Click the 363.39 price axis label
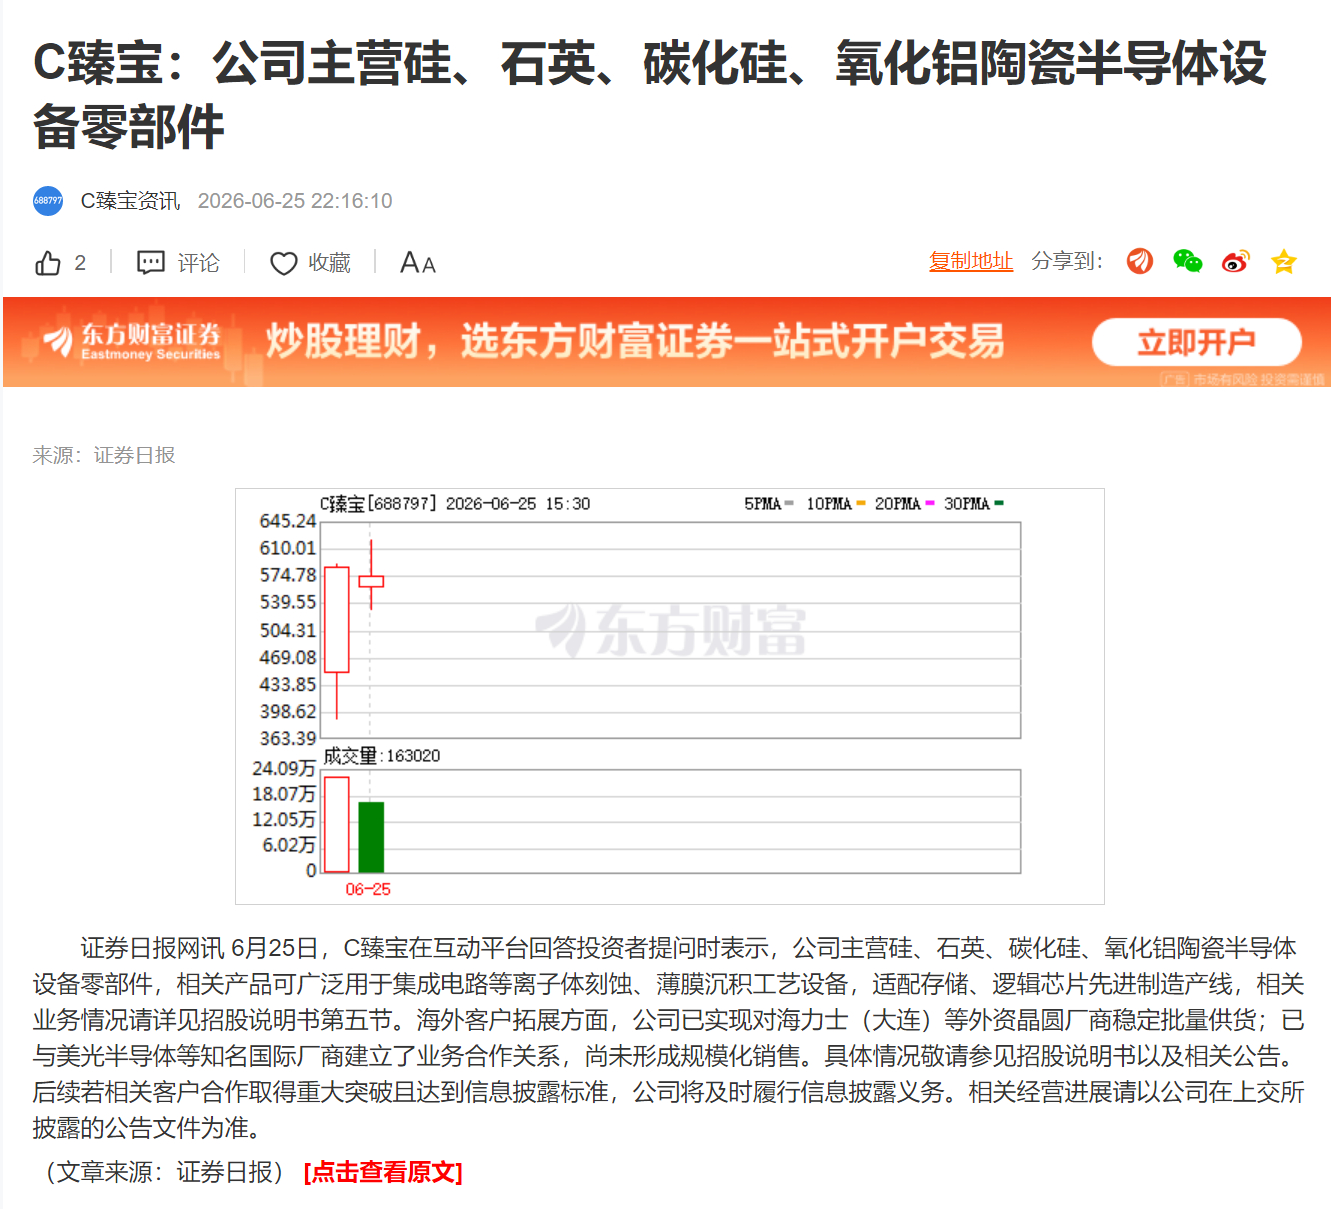This screenshot has width=1331, height=1209. (x=288, y=738)
